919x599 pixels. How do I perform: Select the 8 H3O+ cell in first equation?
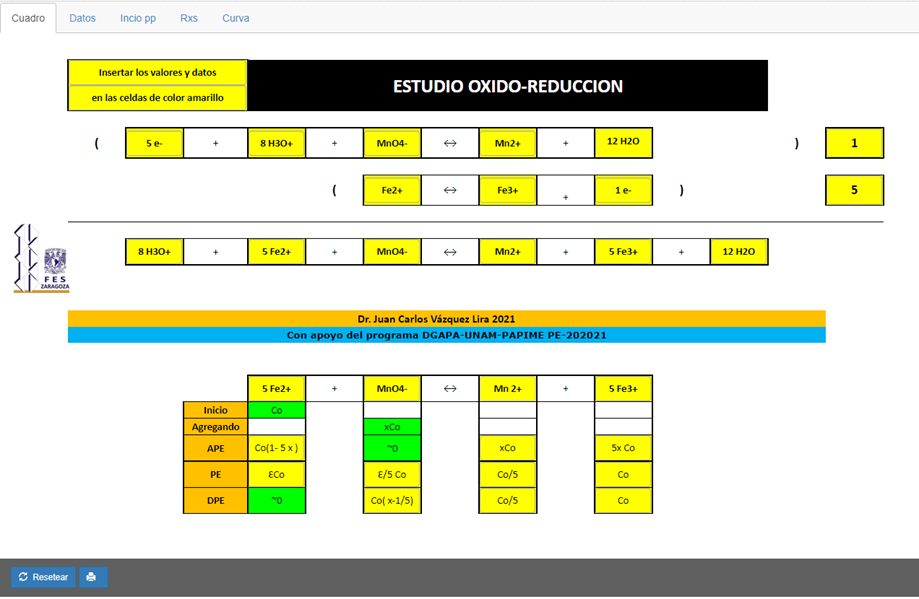pos(276,143)
